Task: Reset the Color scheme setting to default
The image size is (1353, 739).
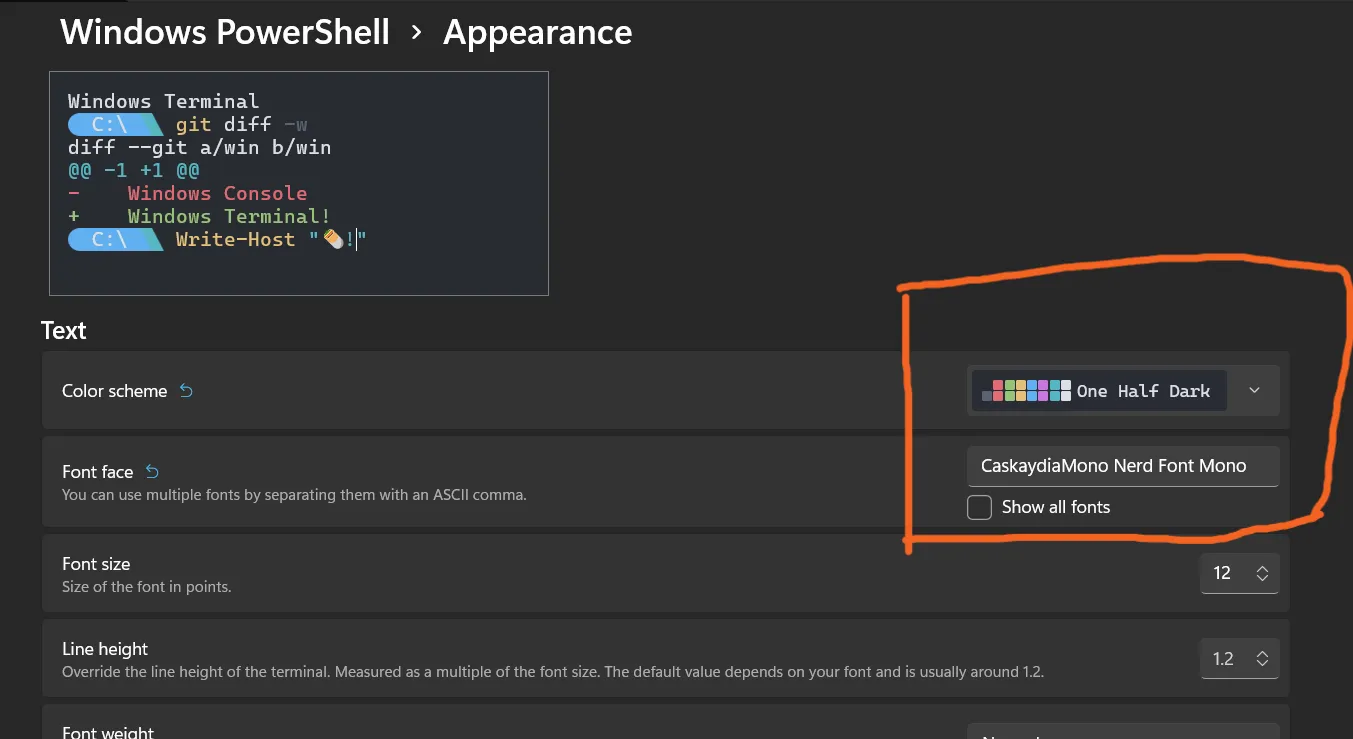Action: click(186, 391)
